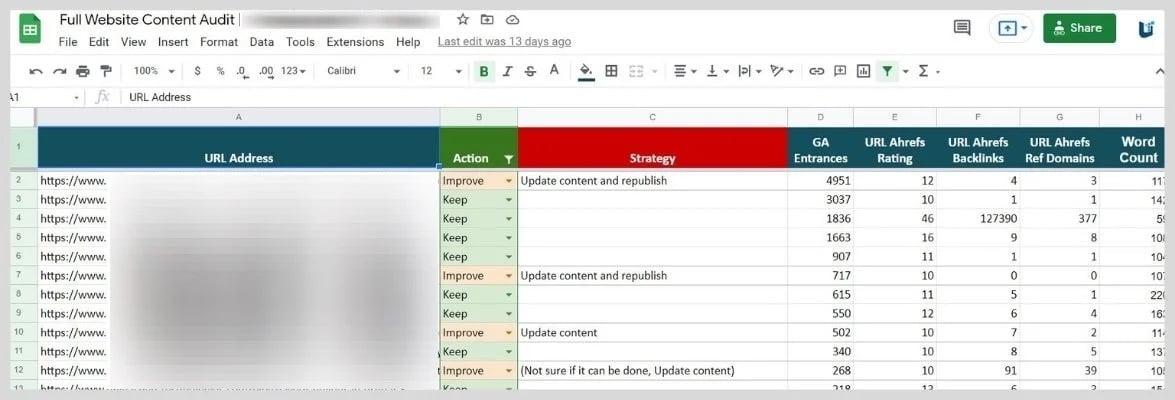This screenshot has width=1175, height=400.
Task: Open Action dropdown in row 7
Action: click(x=509, y=276)
